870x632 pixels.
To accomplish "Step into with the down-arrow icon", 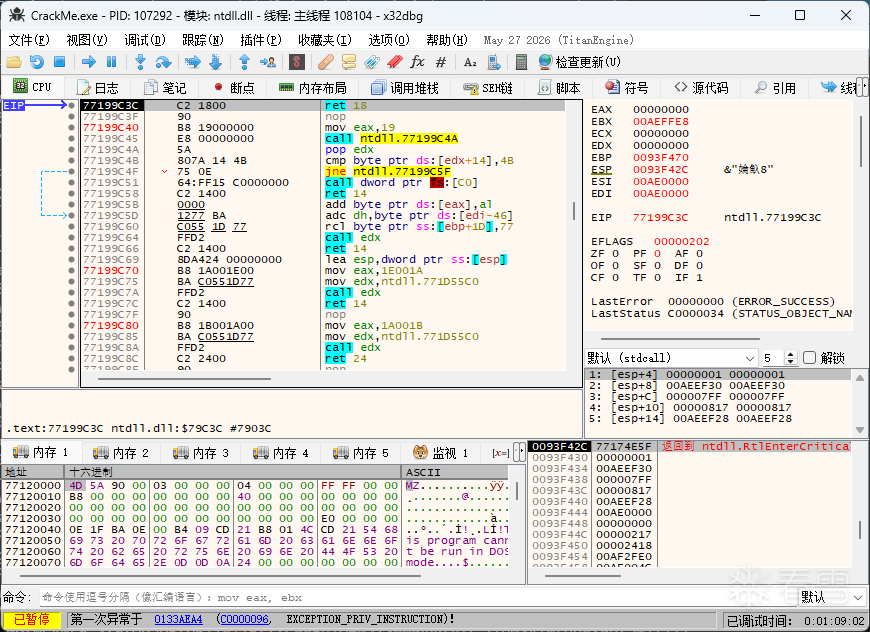I will 140,62.
